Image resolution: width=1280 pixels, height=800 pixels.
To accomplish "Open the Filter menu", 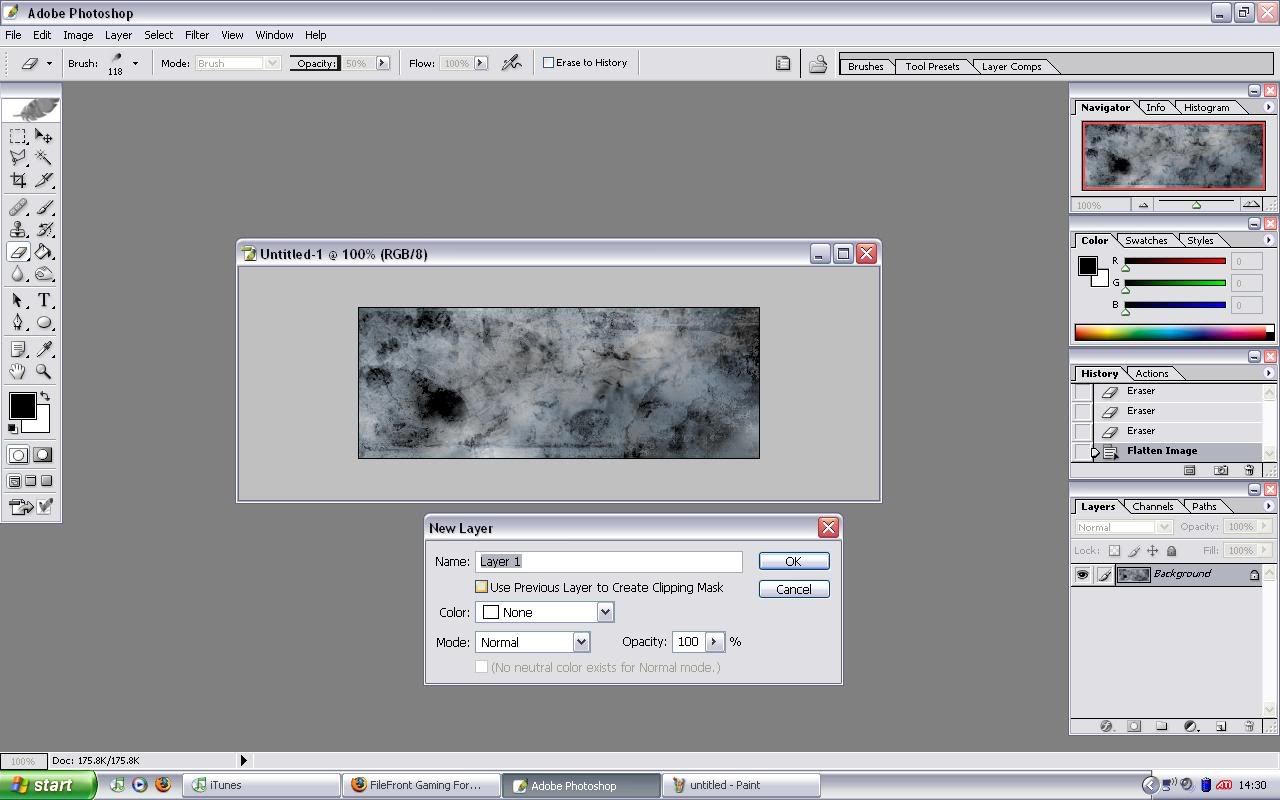I will point(196,35).
